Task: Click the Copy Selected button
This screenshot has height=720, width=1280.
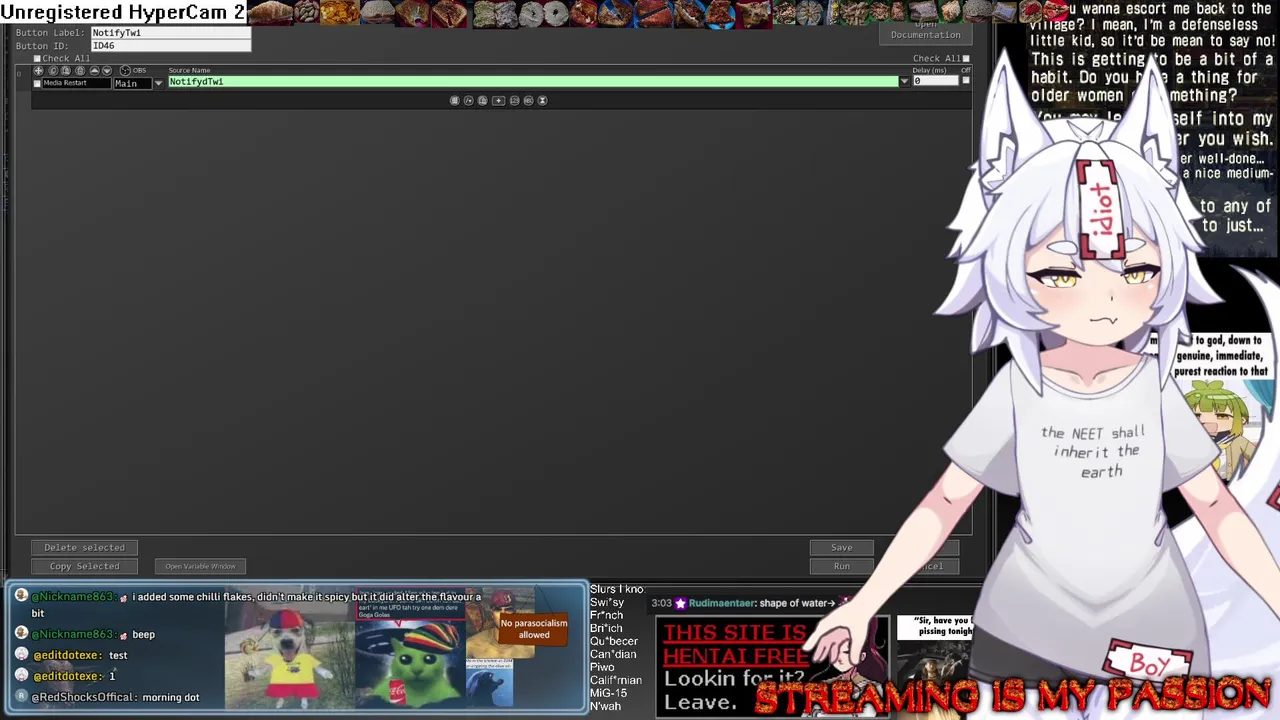Action: (85, 566)
